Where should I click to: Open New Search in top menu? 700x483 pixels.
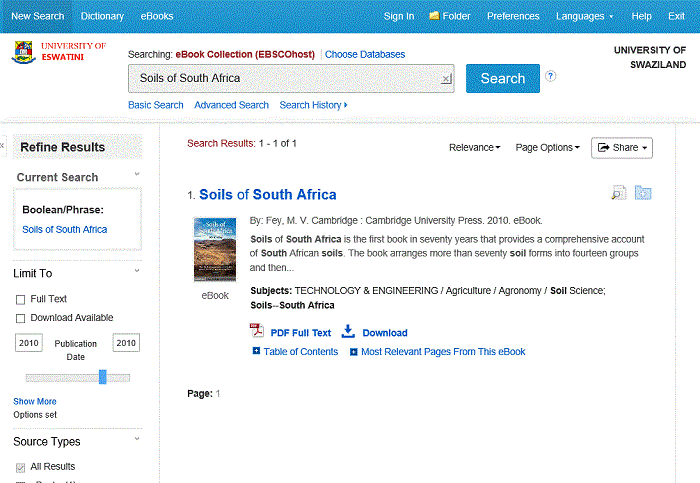[38, 16]
